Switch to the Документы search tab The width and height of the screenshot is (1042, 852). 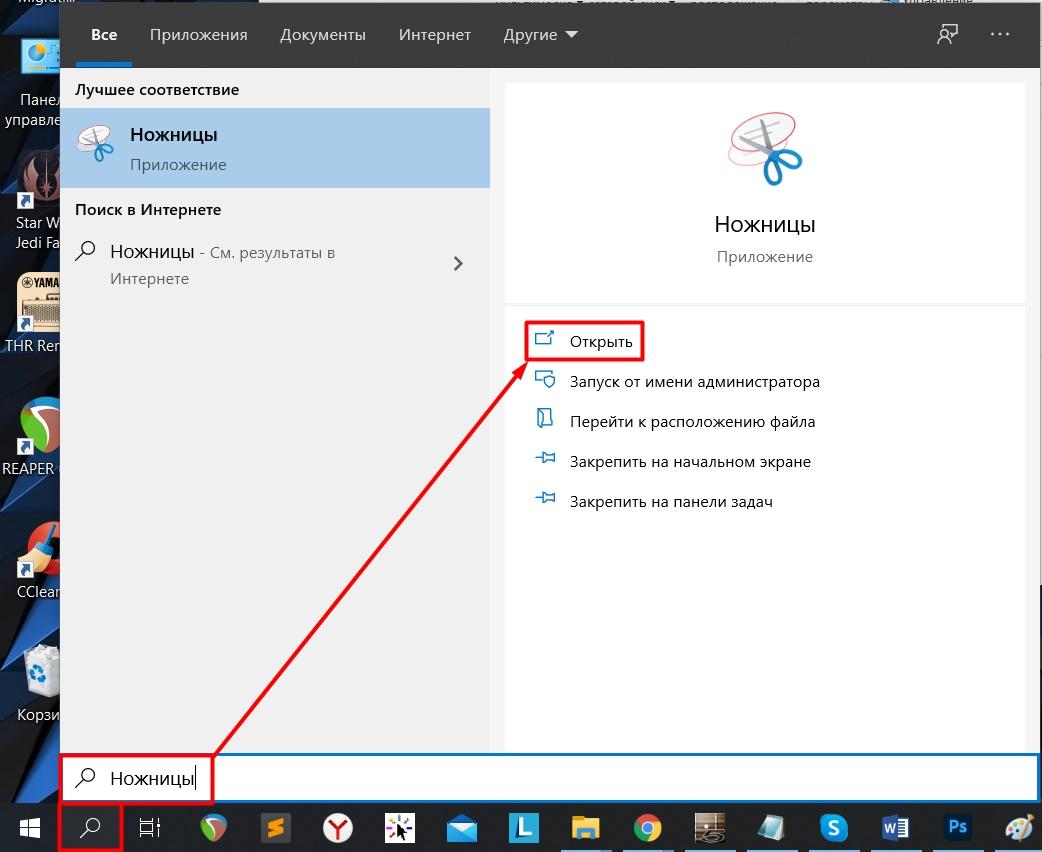pyautogui.click(x=322, y=35)
